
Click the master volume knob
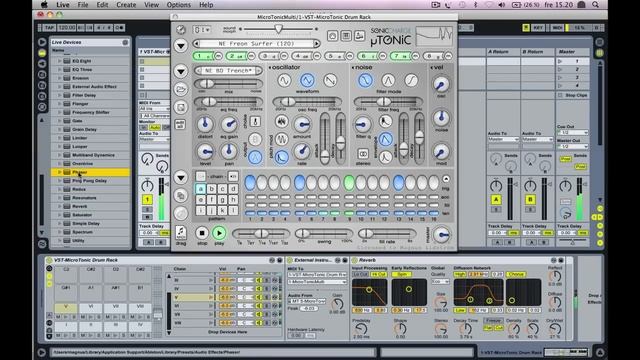(x=441, y=235)
